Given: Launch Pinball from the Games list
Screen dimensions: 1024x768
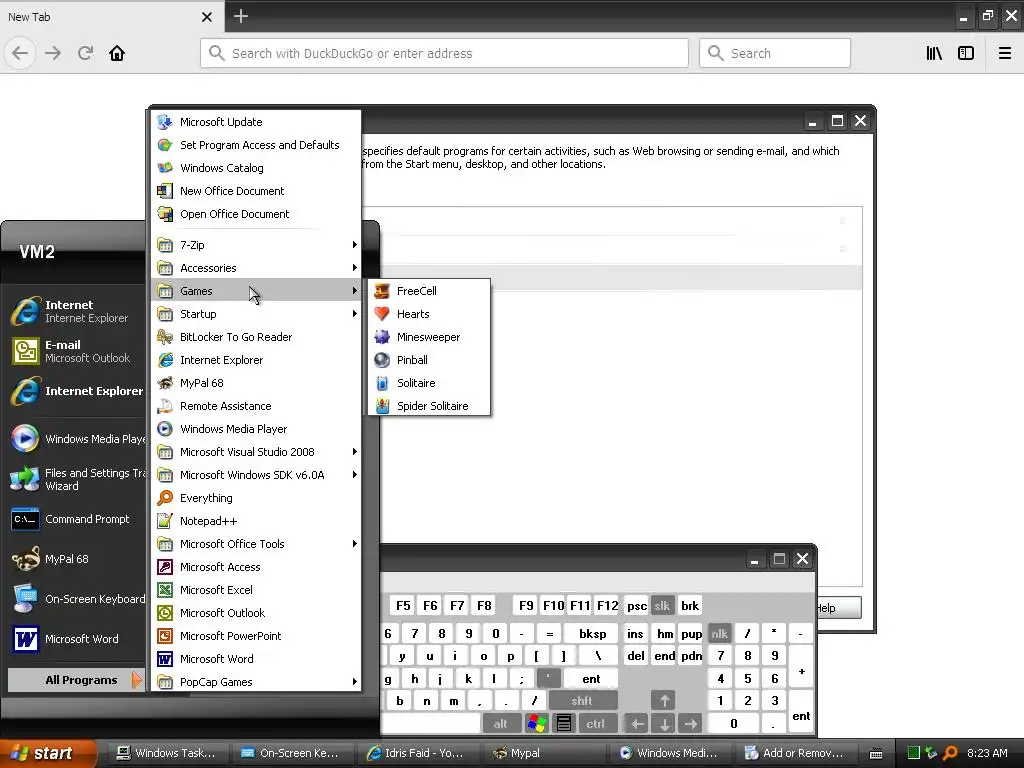Looking at the screenshot, I should tap(429, 360).
